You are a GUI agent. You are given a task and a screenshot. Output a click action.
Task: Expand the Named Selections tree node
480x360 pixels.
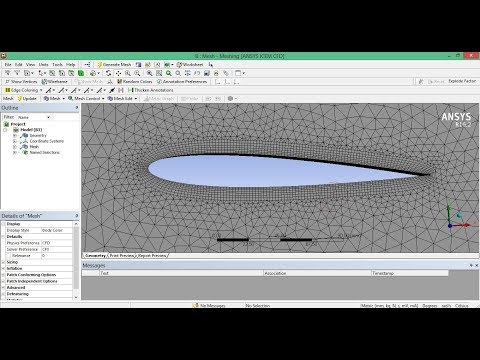click(x=15, y=153)
